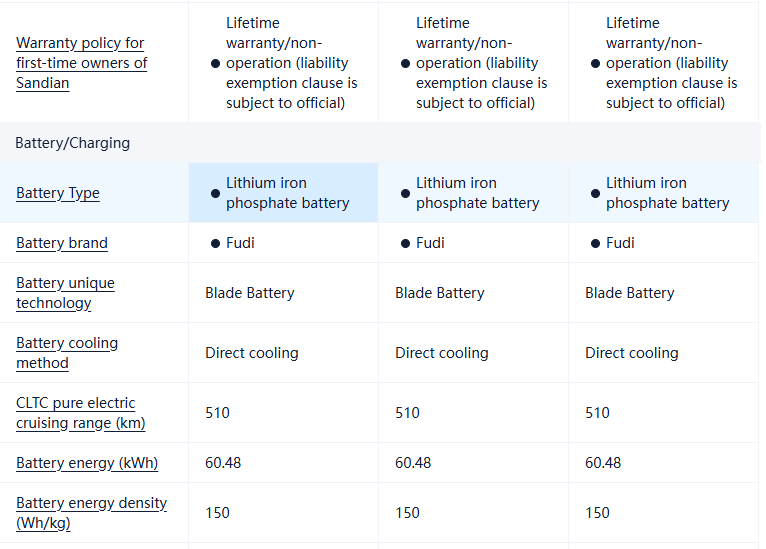The height and width of the screenshot is (549, 766).
Task: Select the 510 value in the first column
Action: (x=217, y=413)
